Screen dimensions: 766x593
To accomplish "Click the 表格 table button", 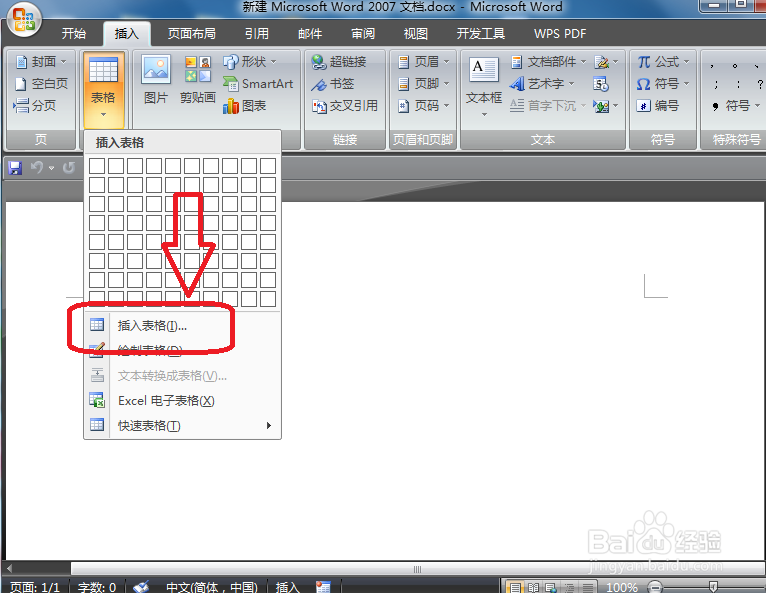I will [x=103, y=88].
